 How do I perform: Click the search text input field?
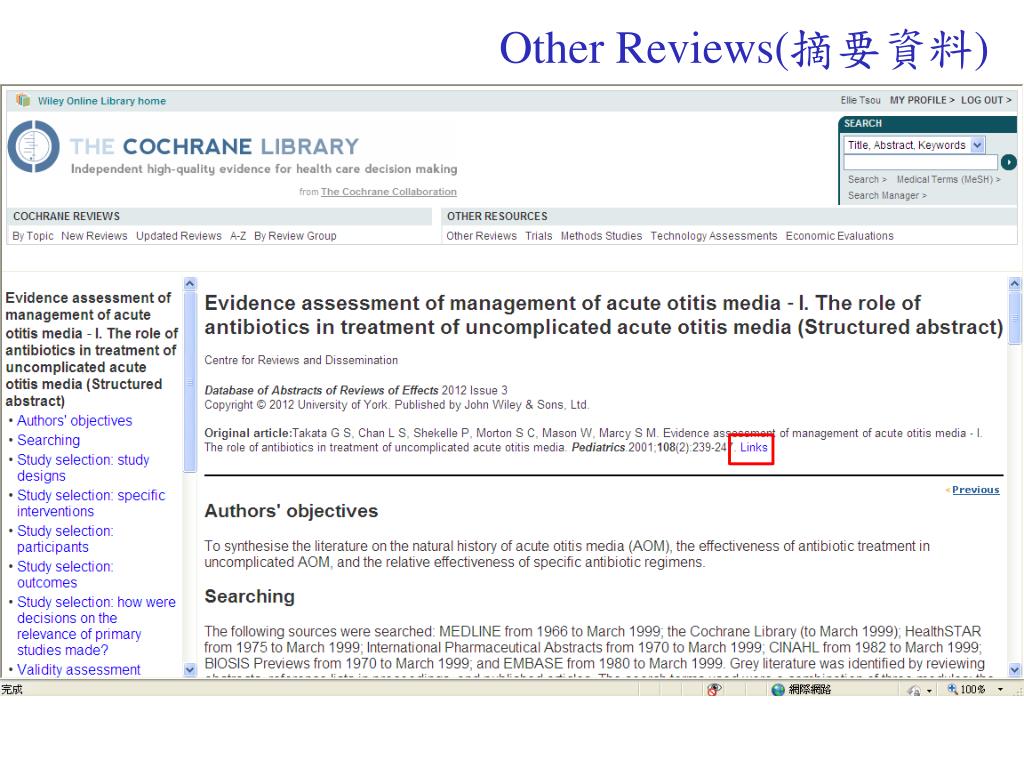(x=921, y=162)
